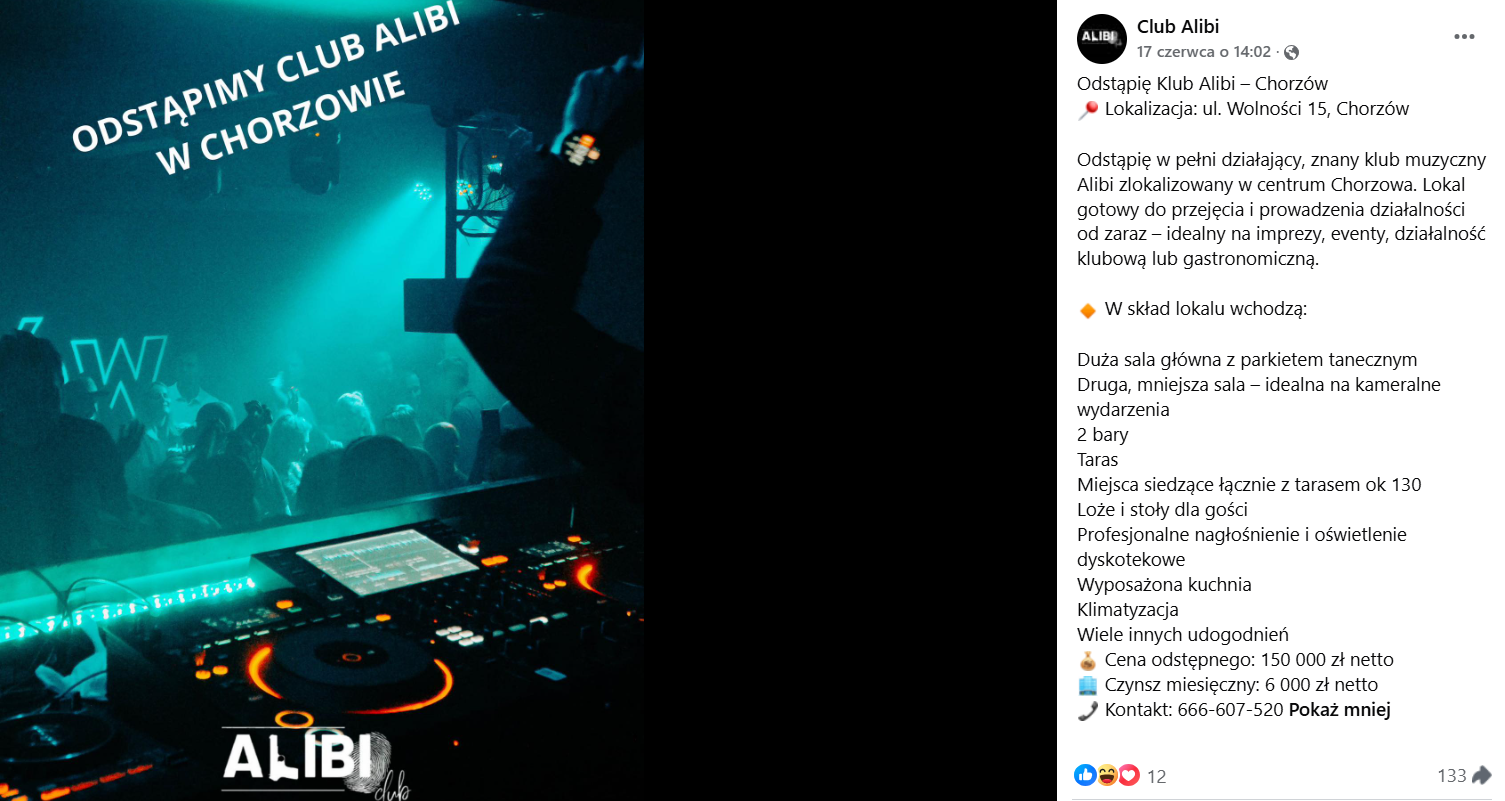1505x801 pixels.
Task: Click the globe public-visibility icon
Action: tap(1291, 52)
